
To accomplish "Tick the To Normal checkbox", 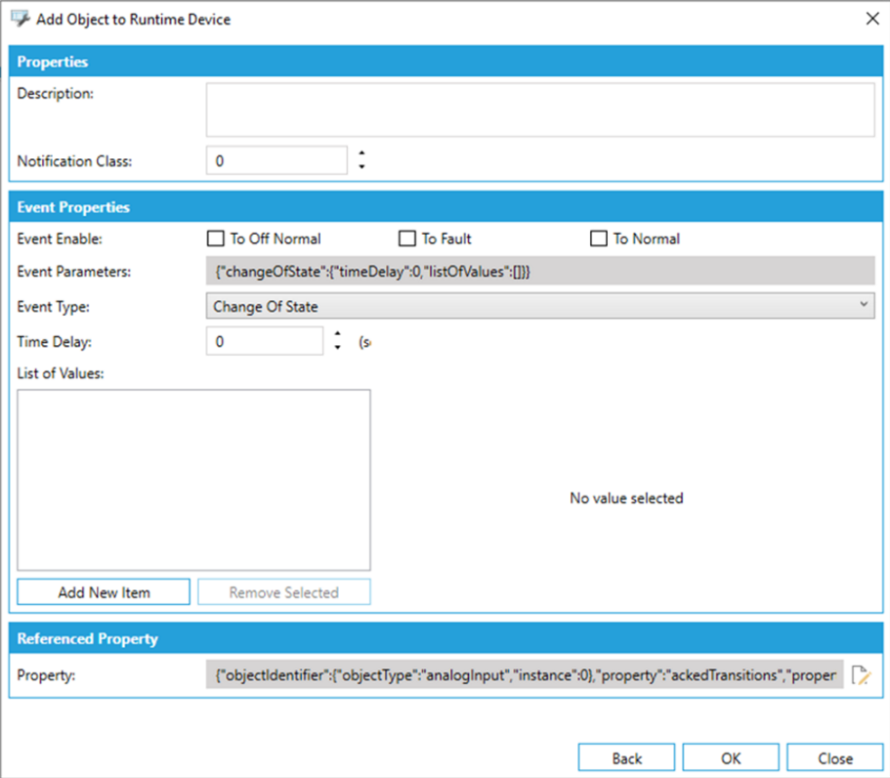I will [599, 239].
